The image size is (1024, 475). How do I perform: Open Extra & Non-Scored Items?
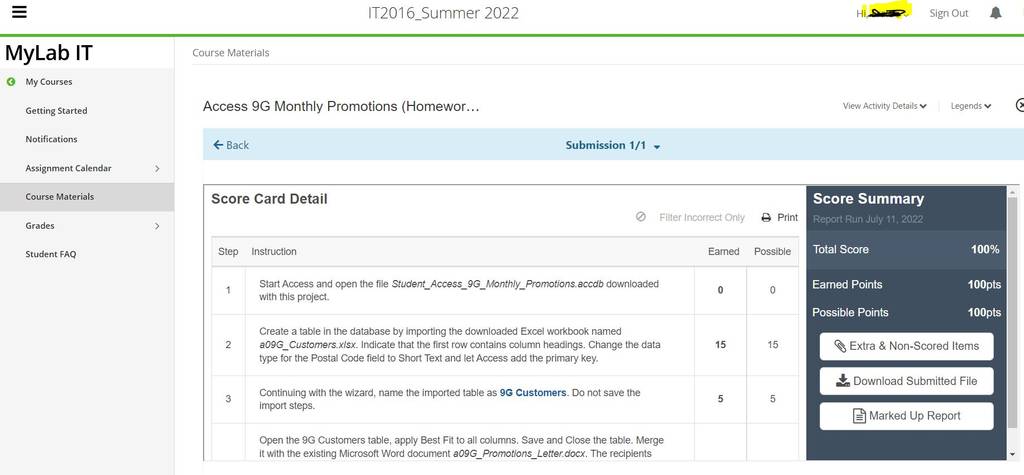[906, 346]
